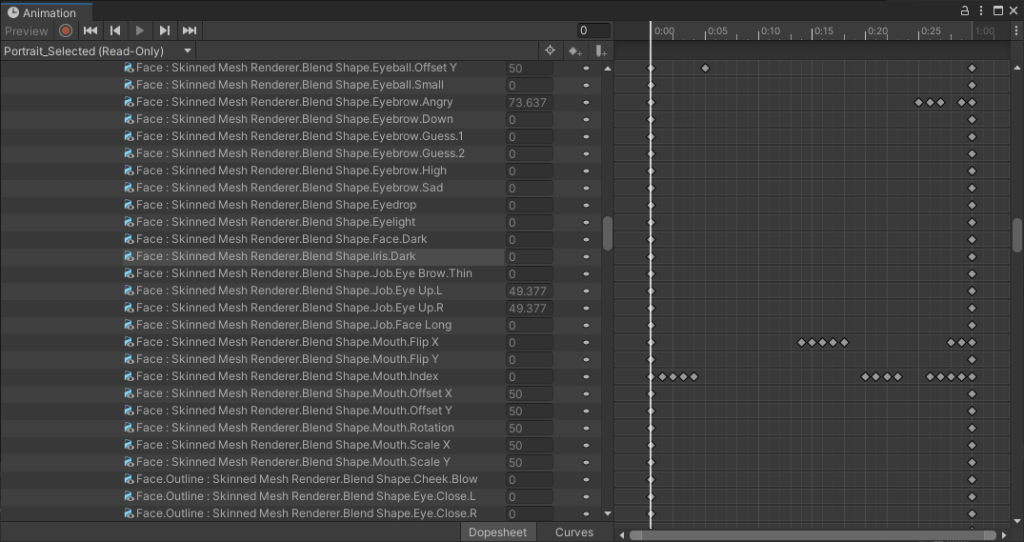Screen dimensions: 1024x542
Task: Click the horizontal timeline scrollbar
Action: tap(812, 534)
